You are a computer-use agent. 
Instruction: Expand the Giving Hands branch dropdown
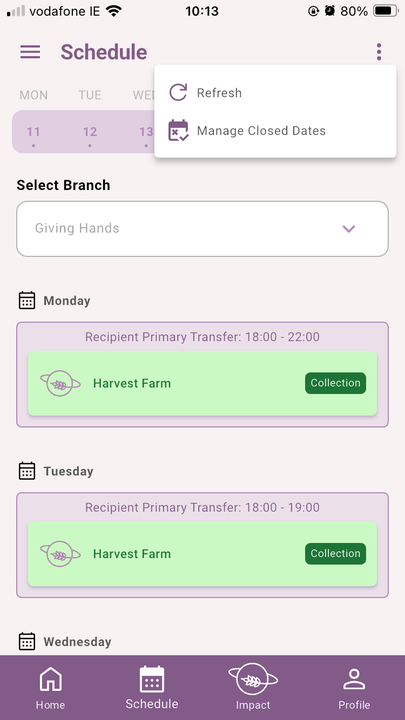tap(202, 229)
